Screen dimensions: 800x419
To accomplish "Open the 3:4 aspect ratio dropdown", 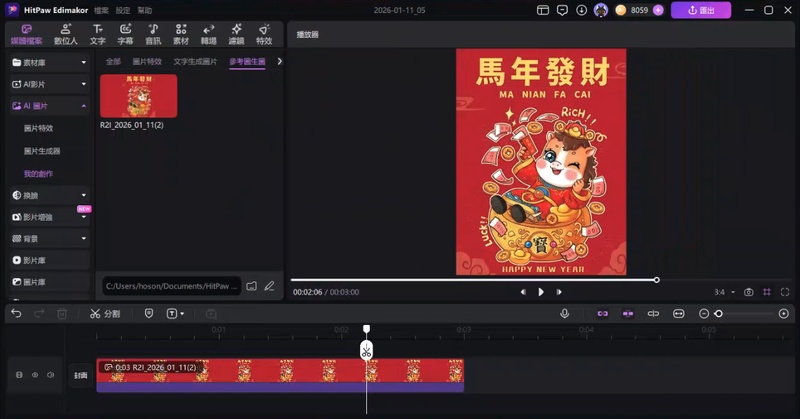I will click(724, 292).
